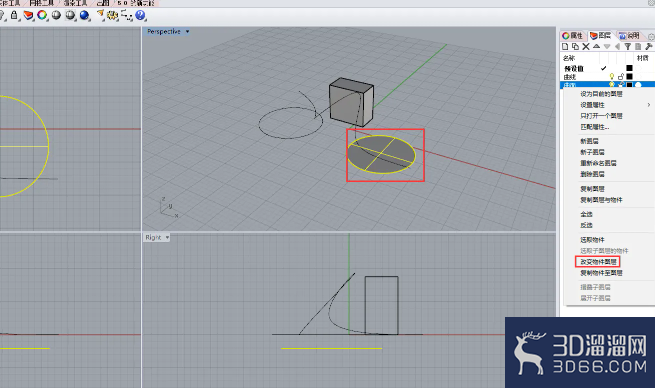
Task: Open the layers icon in the top toolbar
Action: coord(28,15)
